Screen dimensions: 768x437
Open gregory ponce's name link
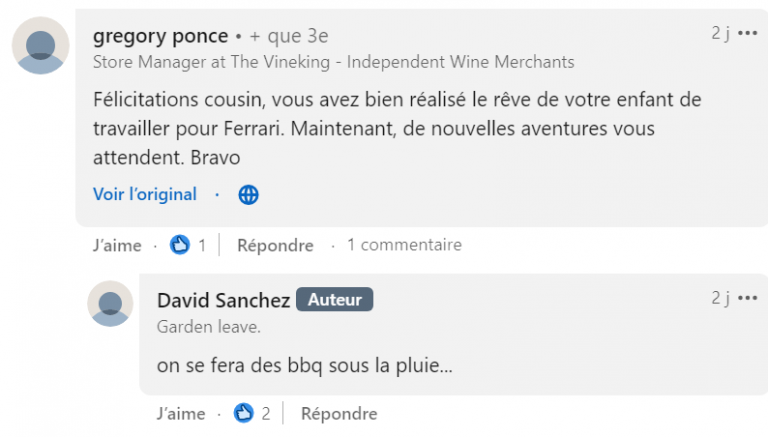tap(160, 36)
